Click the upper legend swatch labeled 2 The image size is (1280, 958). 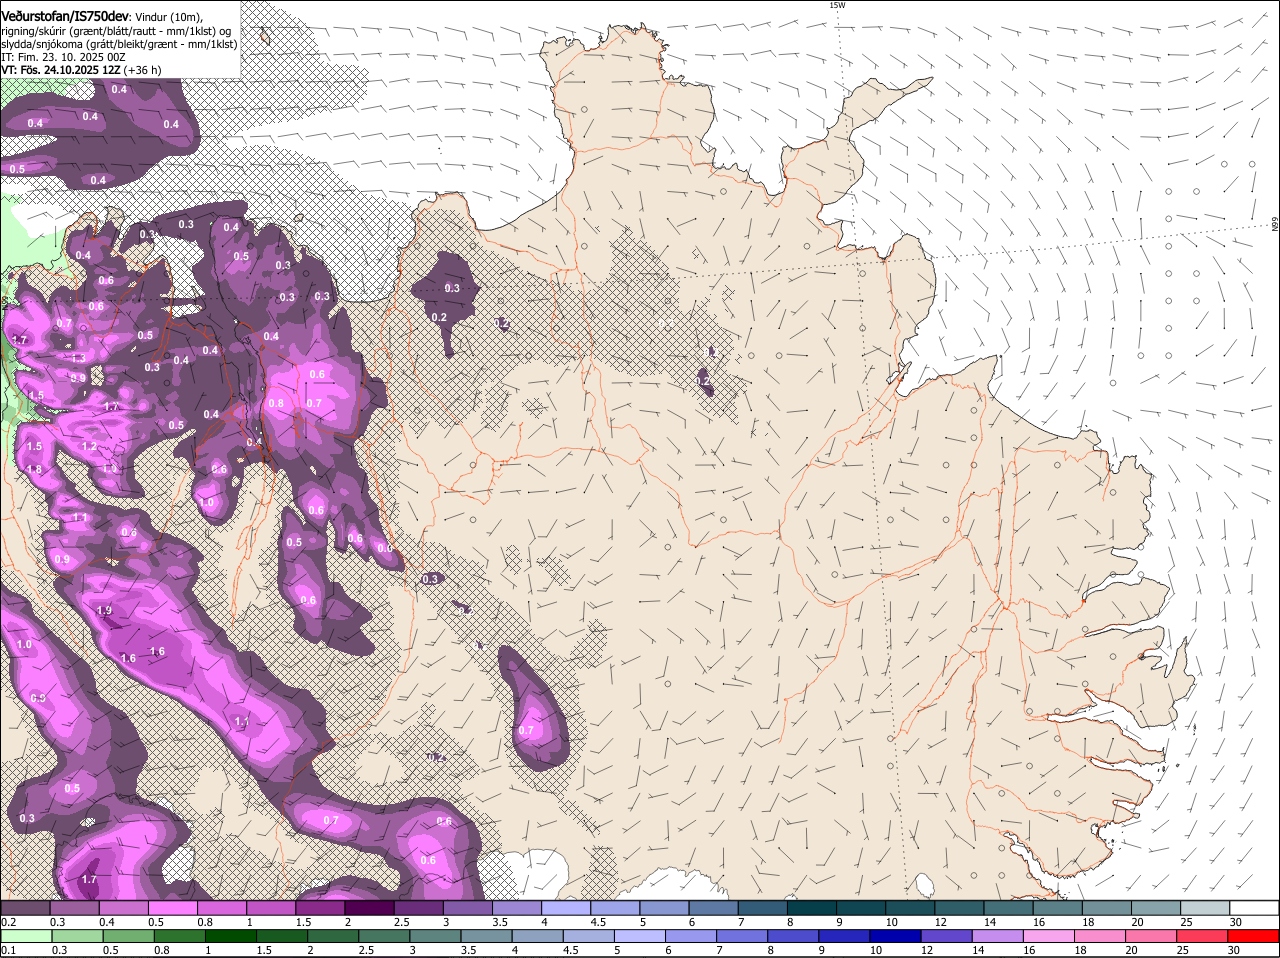click(x=369, y=907)
